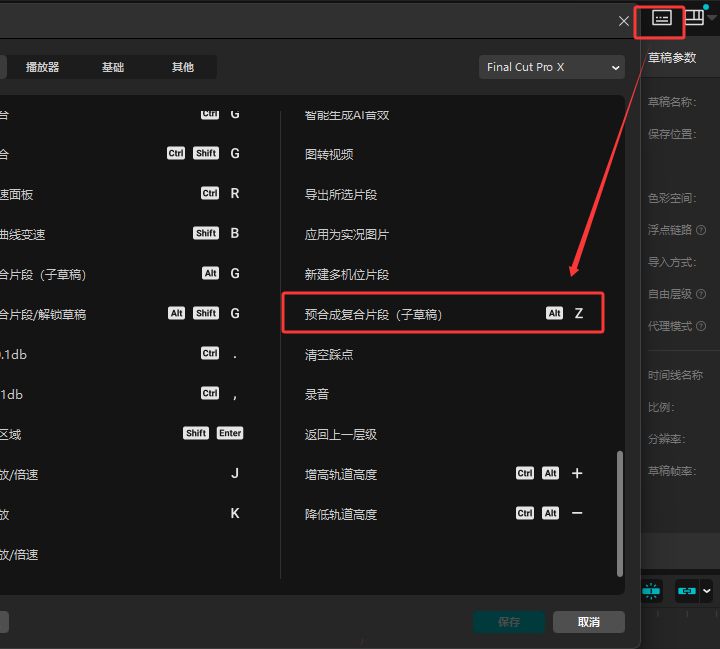Image resolution: width=720 pixels, height=649 pixels.
Task: Open the Final Cut Pro X preset dropdown
Action: (x=552, y=67)
